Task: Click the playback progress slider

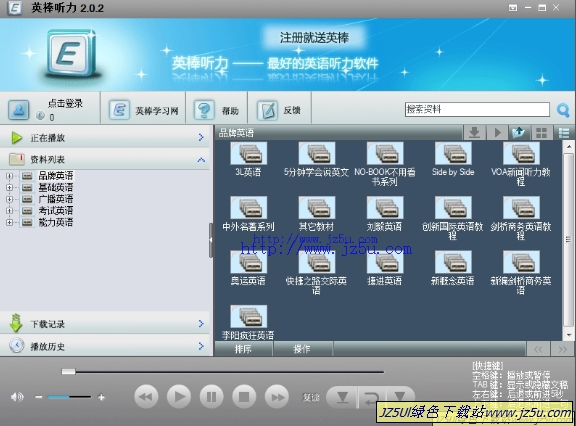Action: pyautogui.click(x=223, y=372)
